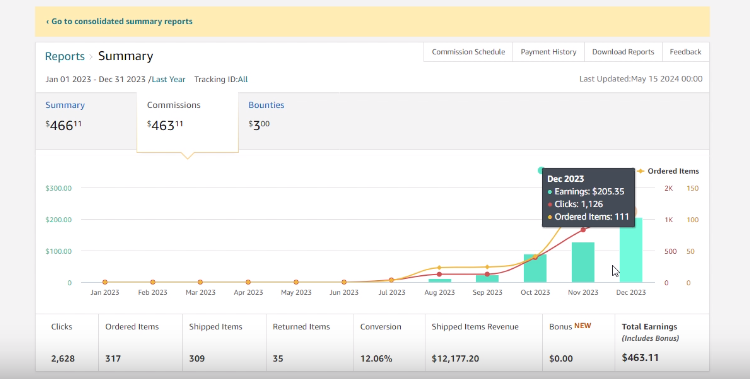Go to Reports breadcrumb
This screenshot has width=750, height=379.
point(65,56)
